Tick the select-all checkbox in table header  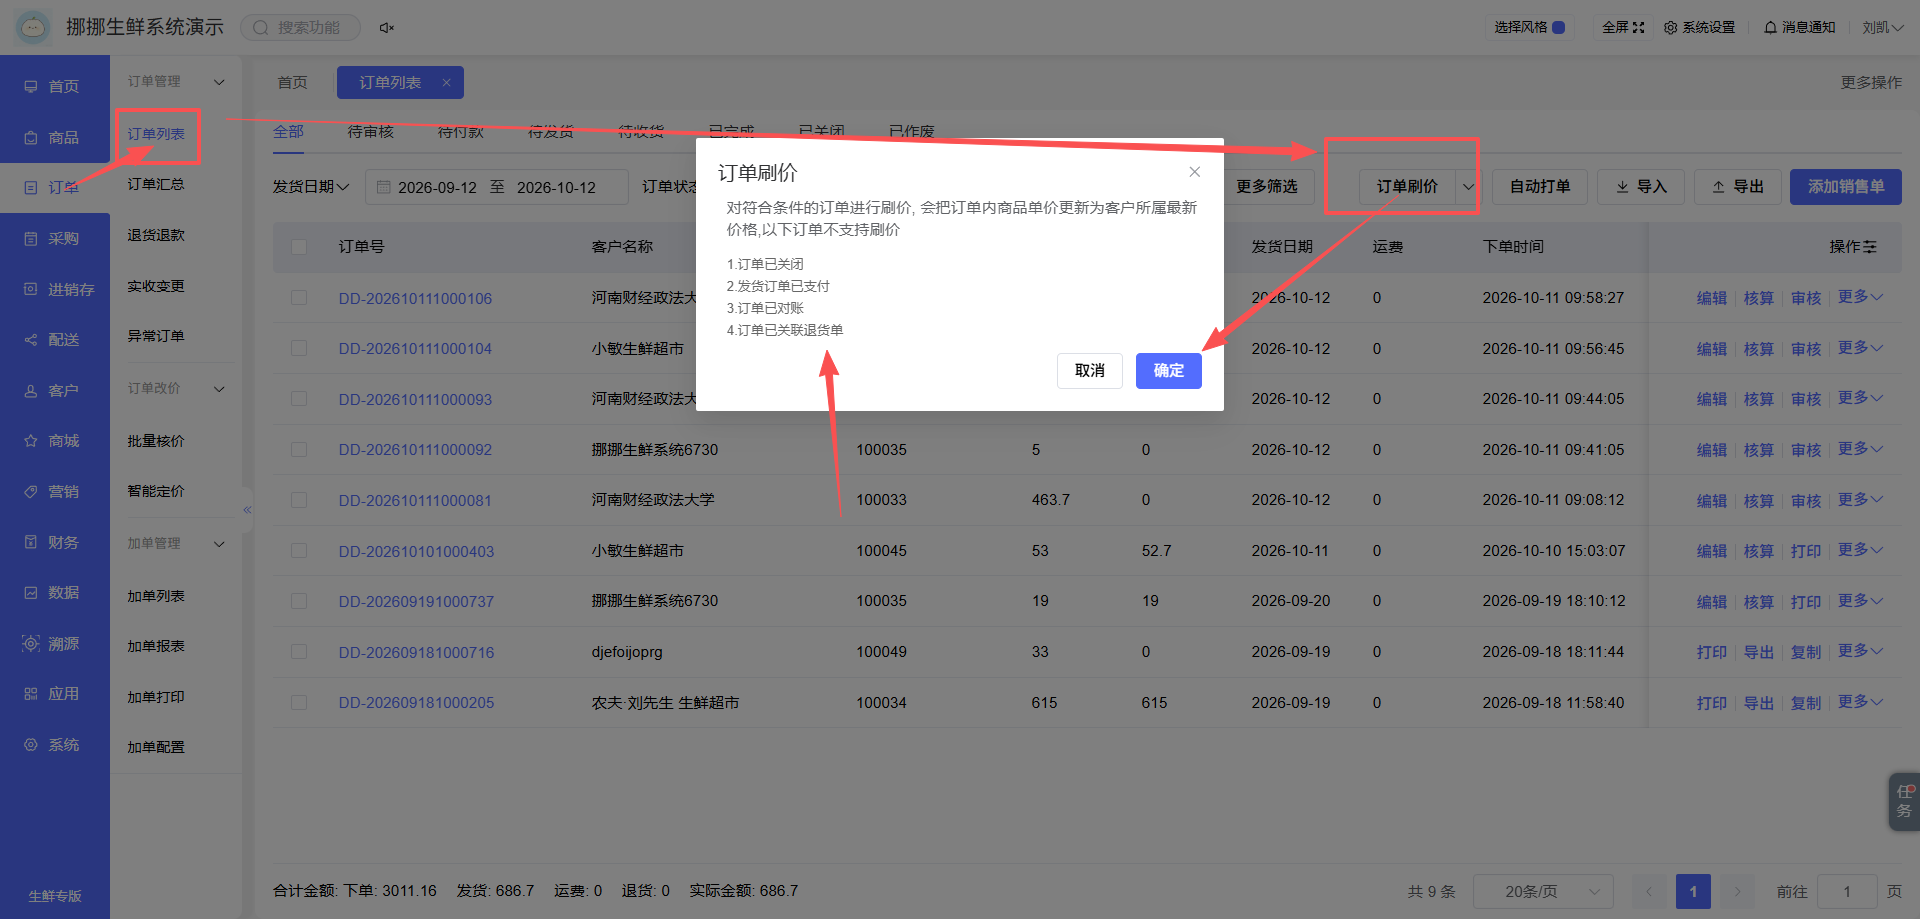[x=299, y=247]
